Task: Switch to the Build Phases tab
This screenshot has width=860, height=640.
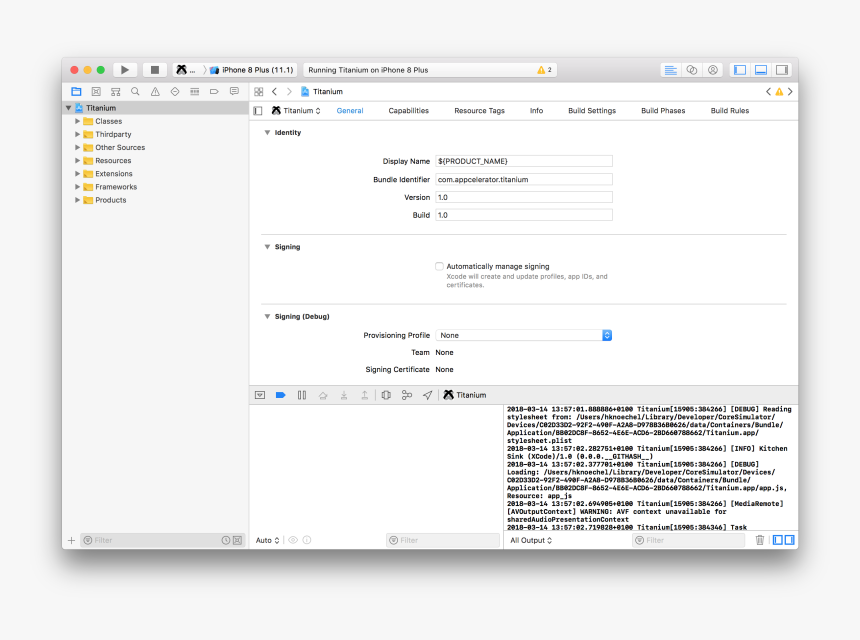Action: tap(663, 111)
